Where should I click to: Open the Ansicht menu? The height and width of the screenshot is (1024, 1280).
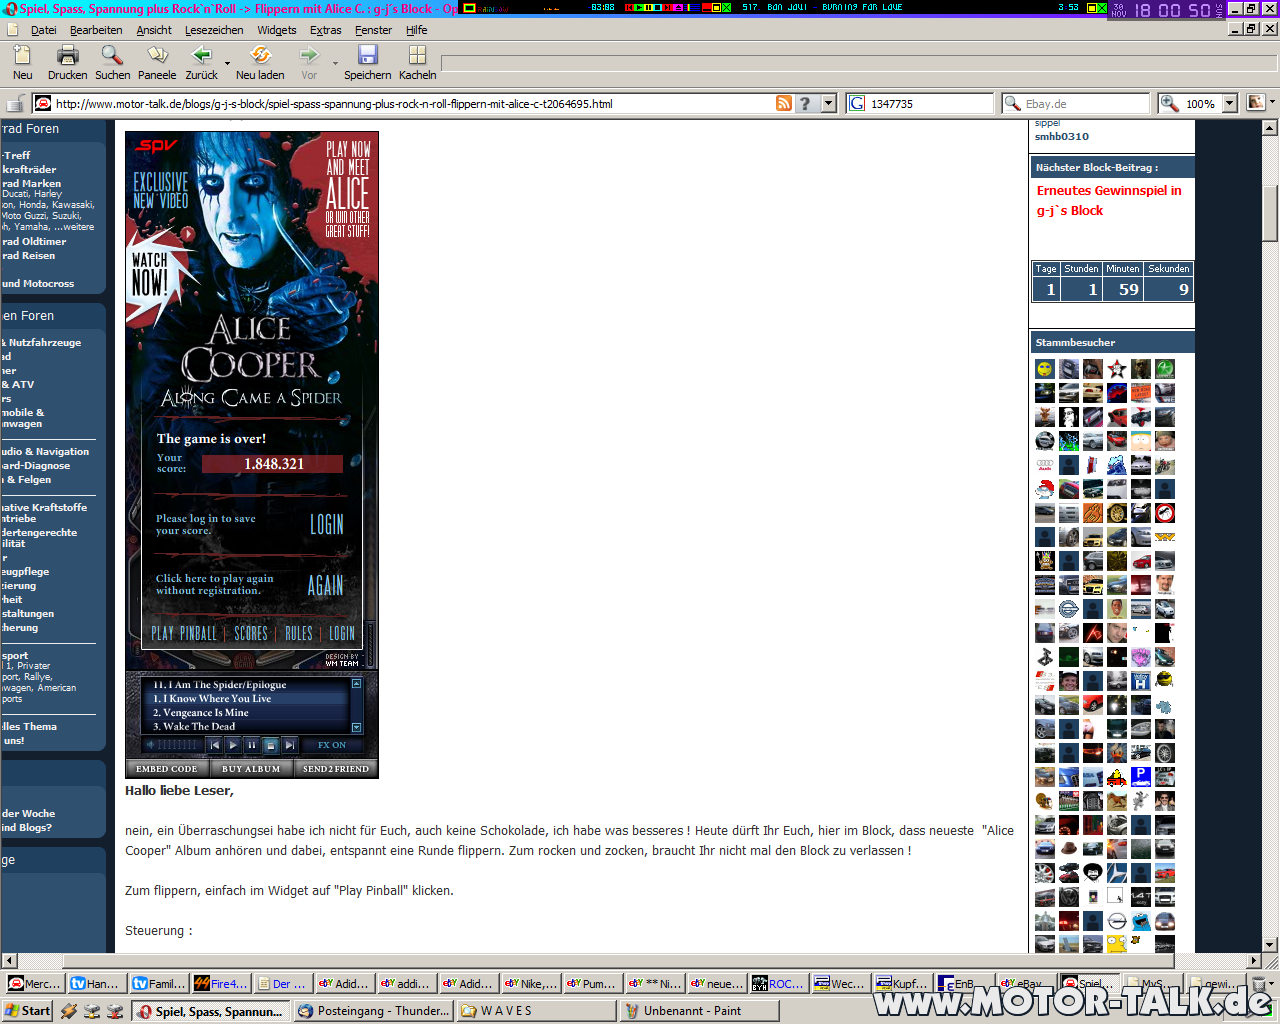click(154, 30)
